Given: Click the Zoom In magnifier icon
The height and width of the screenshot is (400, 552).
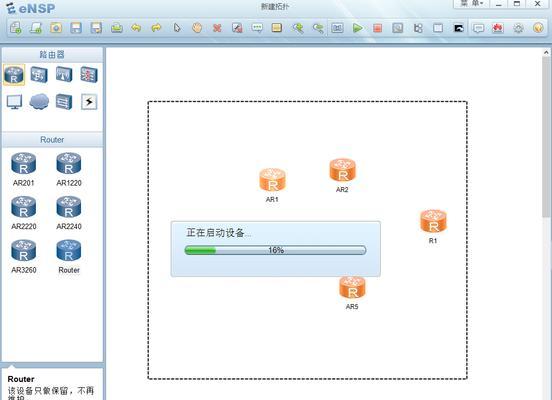Looking at the screenshot, I should tap(297, 28).
